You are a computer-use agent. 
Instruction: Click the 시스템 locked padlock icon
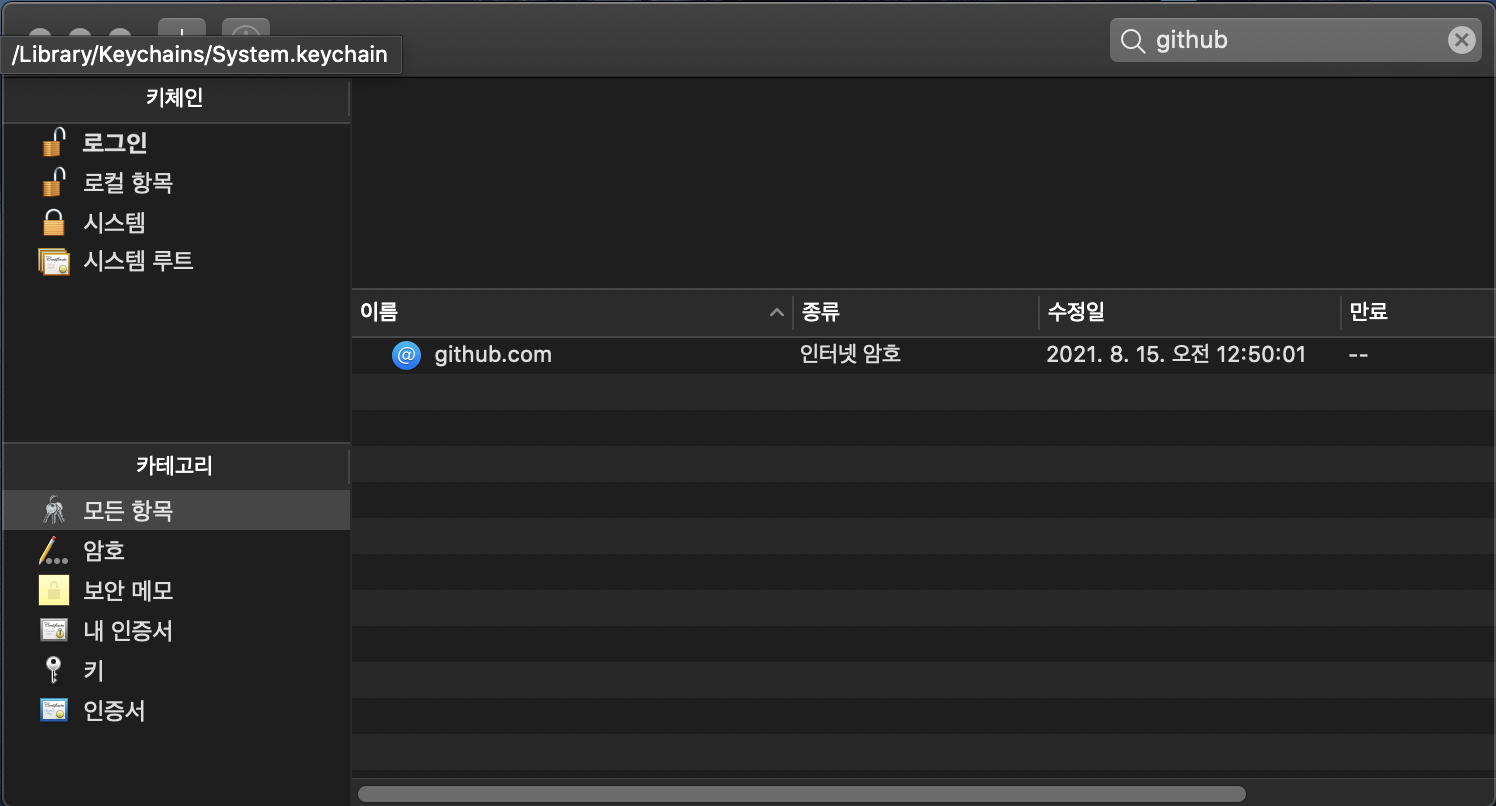[x=54, y=222]
